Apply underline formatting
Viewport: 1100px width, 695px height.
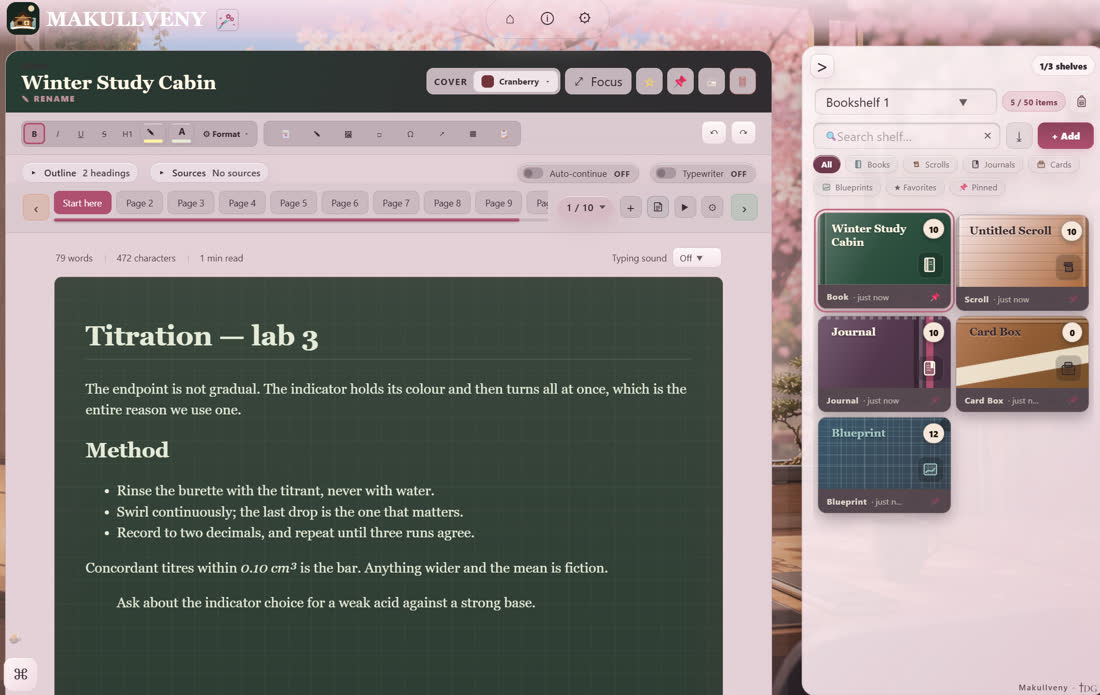pos(81,134)
